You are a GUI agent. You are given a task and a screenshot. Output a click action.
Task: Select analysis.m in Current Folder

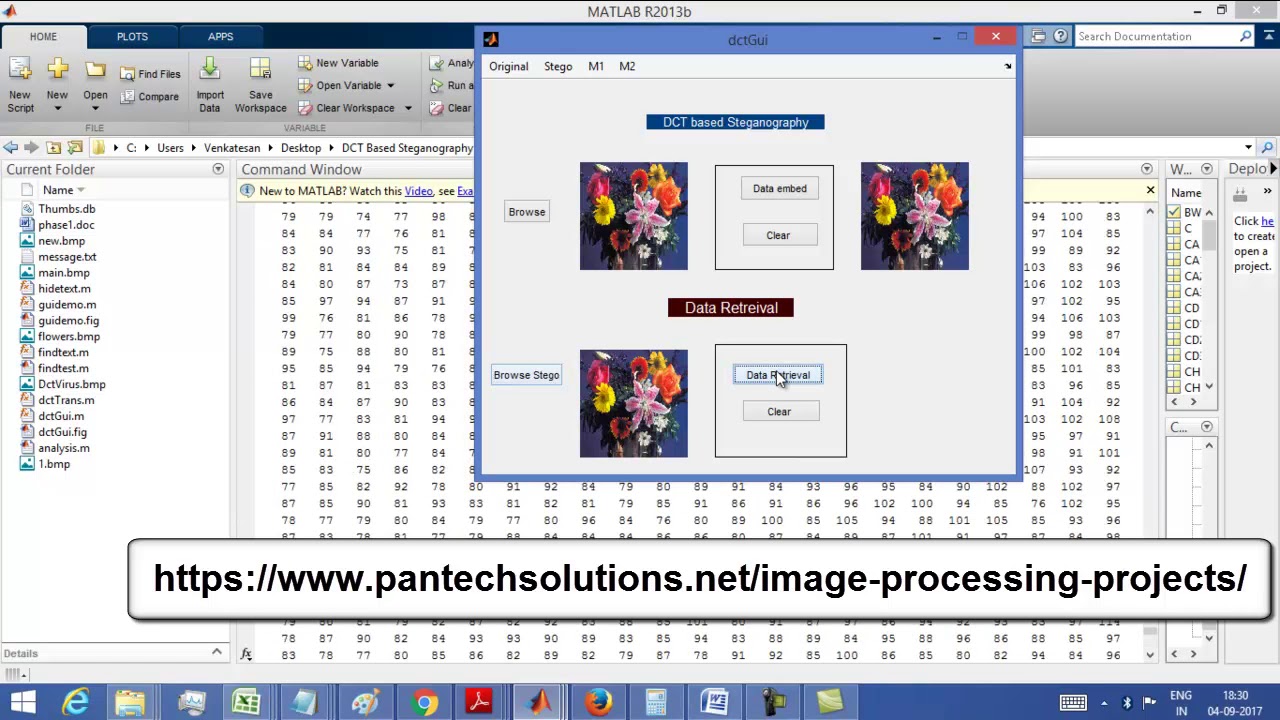click(64, 448)
